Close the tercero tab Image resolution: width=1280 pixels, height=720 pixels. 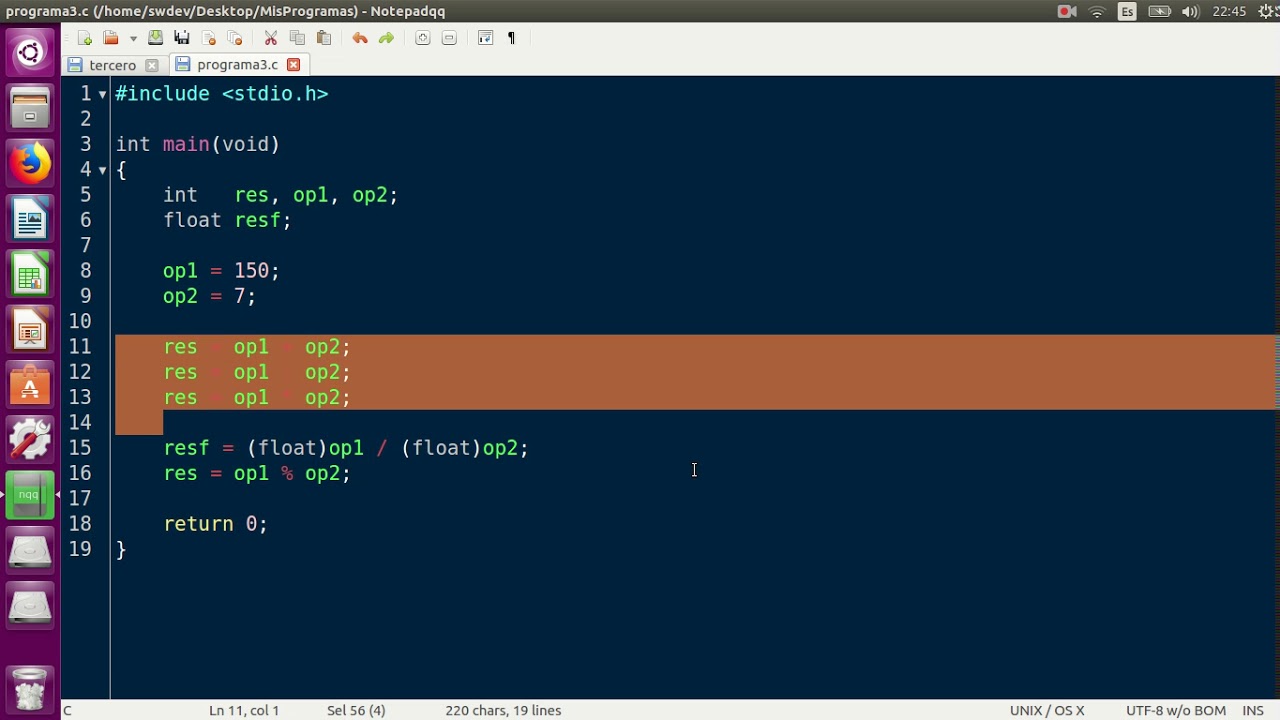pos(152,65)
